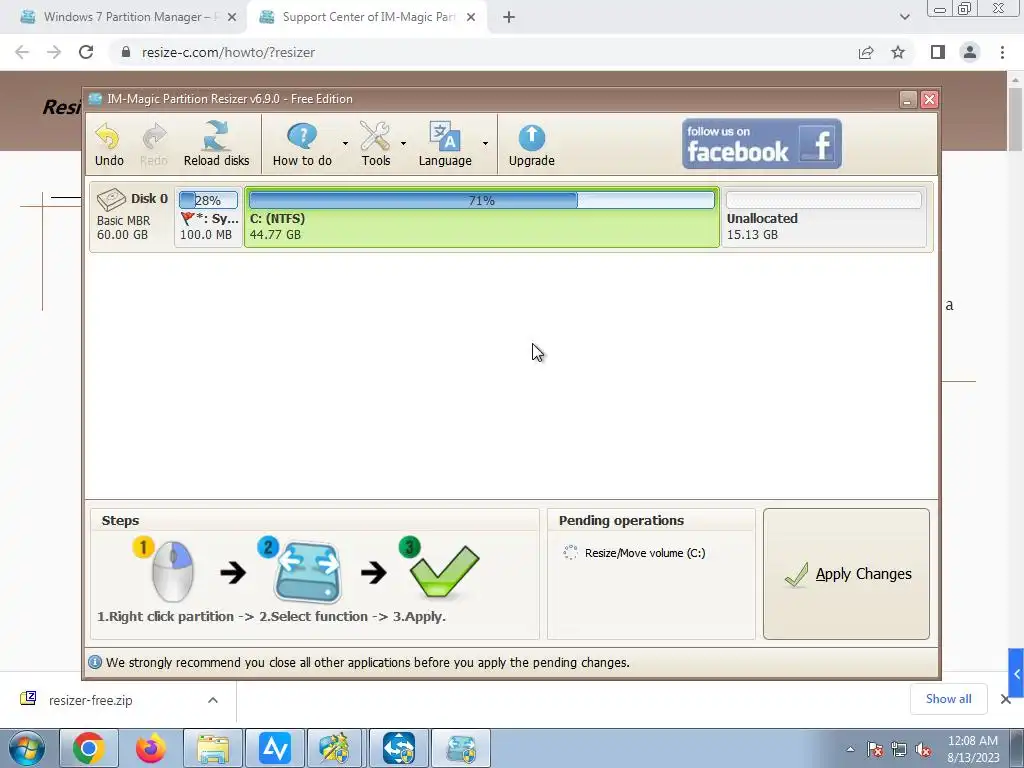Click the info icon in status bar

coord(95,662)
